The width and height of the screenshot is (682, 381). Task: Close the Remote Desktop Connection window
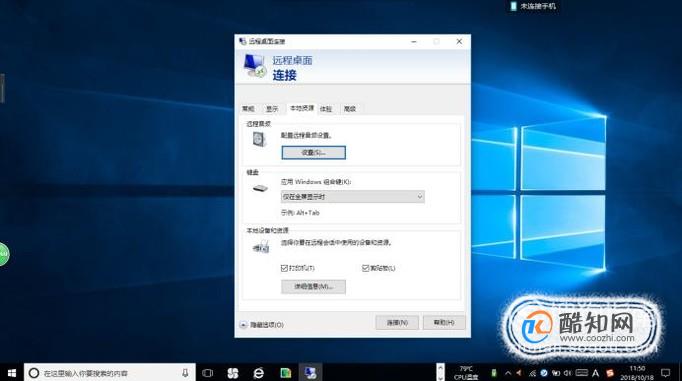[x=459, y=41]
